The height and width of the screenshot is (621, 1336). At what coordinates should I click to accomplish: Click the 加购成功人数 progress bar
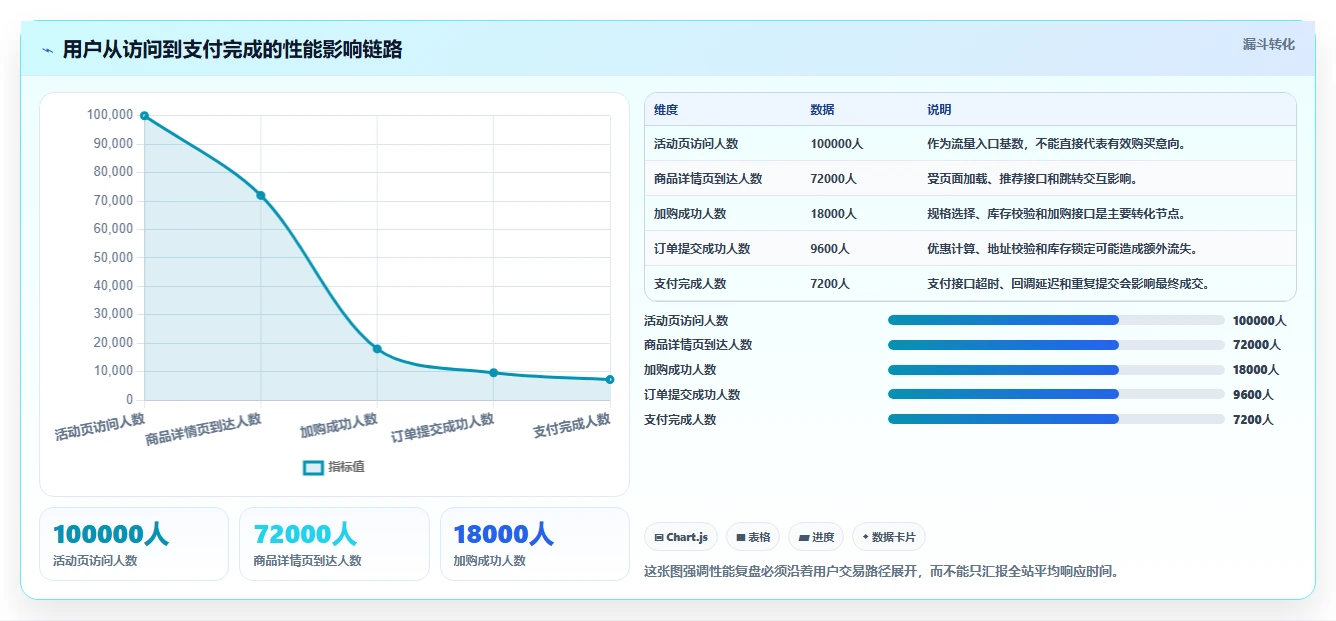click(1056, 370)
